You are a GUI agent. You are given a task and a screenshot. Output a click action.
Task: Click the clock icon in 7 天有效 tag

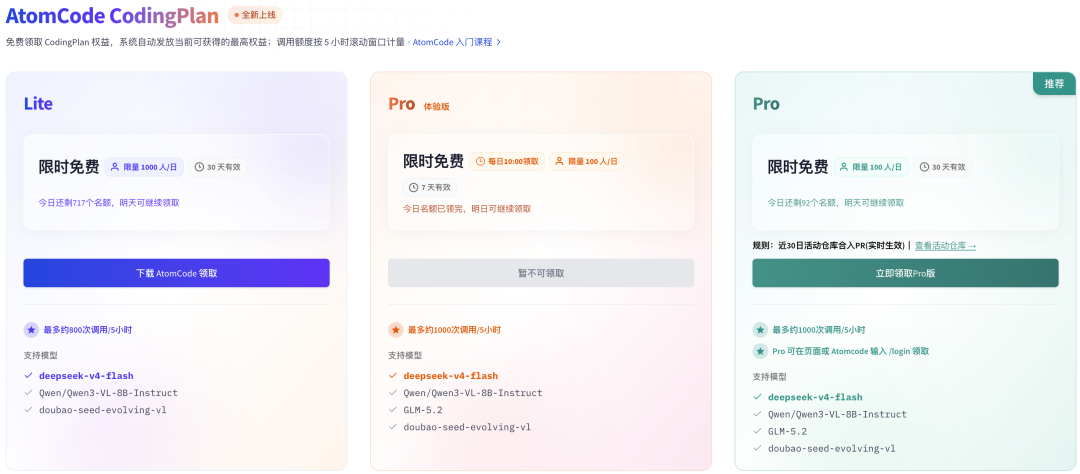tap(413, 187)
